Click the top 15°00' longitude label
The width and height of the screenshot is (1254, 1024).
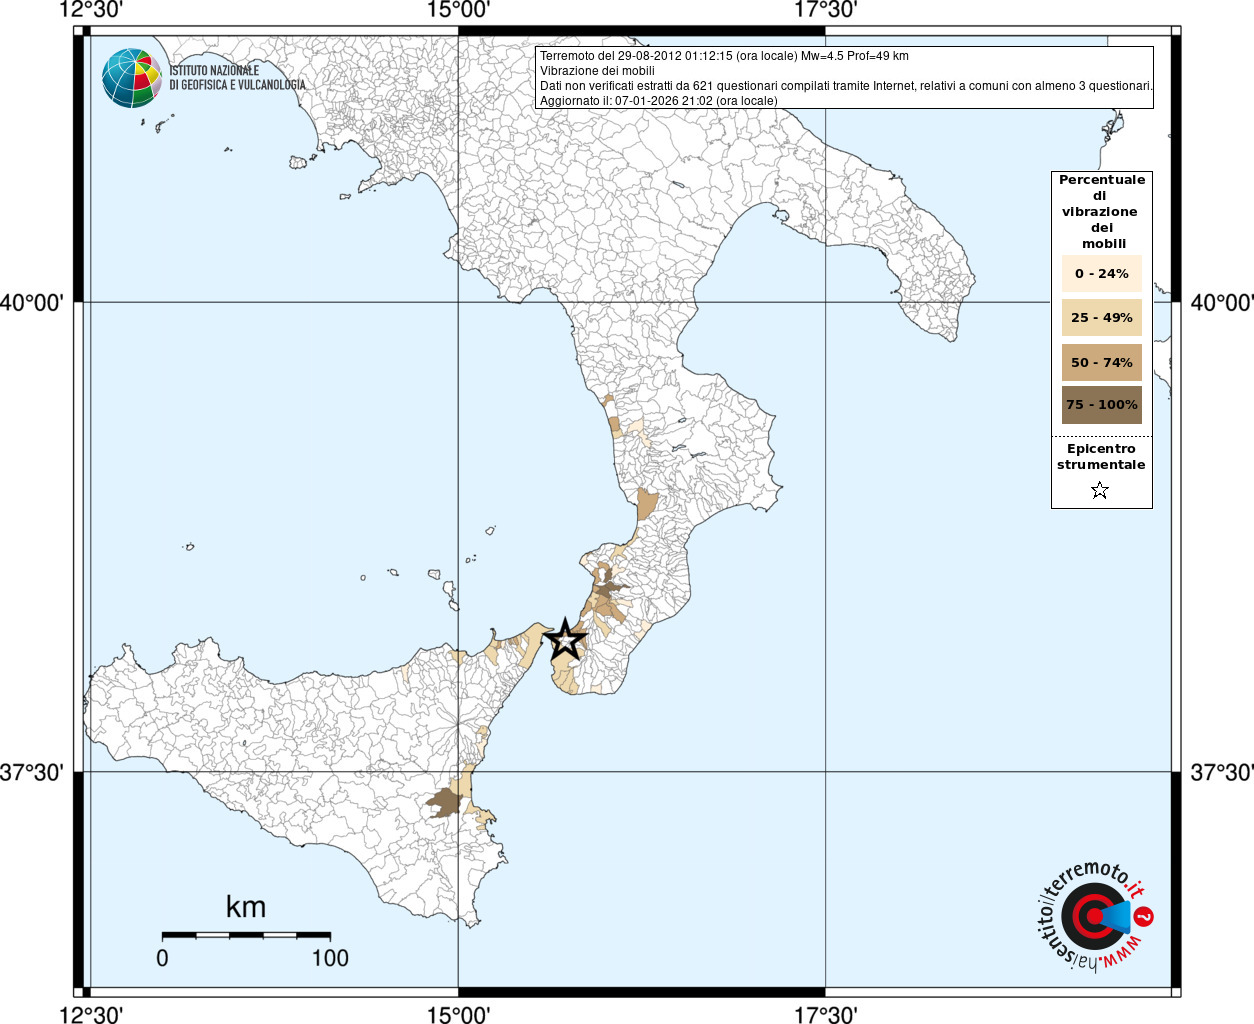point(458,11)
